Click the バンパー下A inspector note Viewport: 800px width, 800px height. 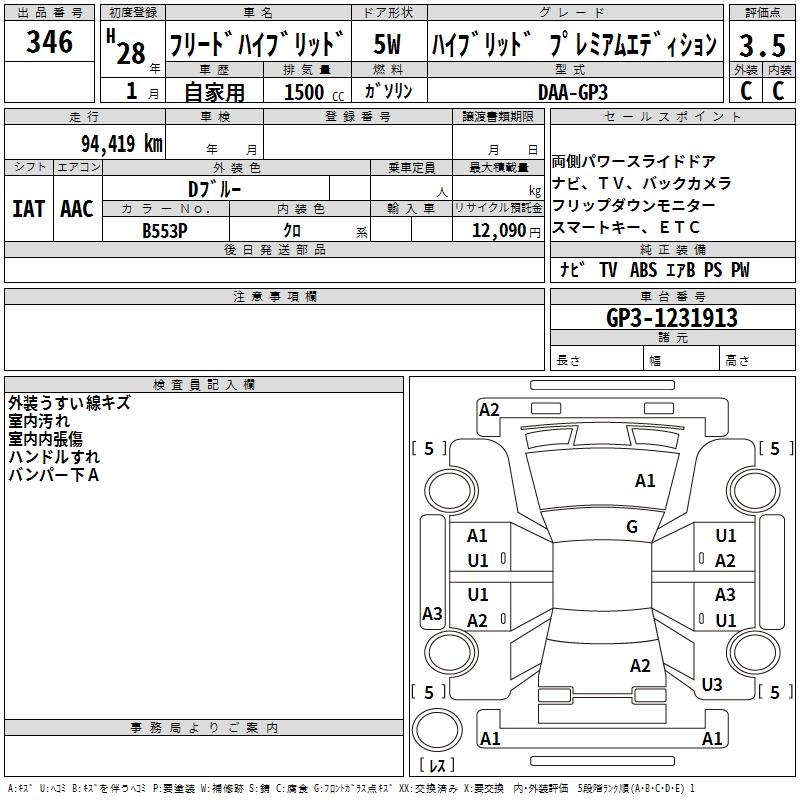tap(53, 475)
